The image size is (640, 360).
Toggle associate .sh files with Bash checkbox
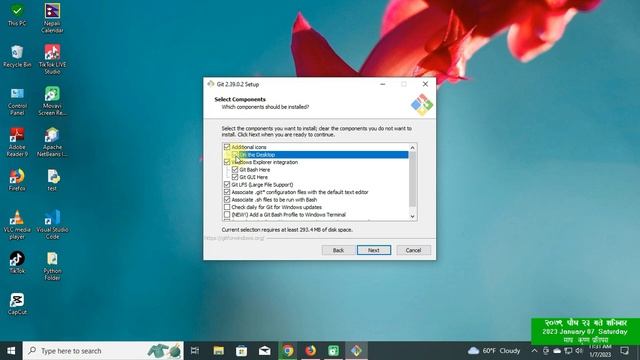point(227,200)
